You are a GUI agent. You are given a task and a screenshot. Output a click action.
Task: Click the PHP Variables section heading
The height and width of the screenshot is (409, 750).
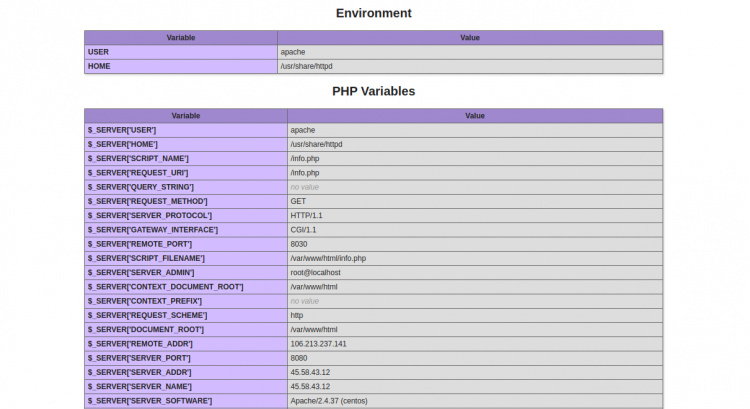(x=373, y=91)
